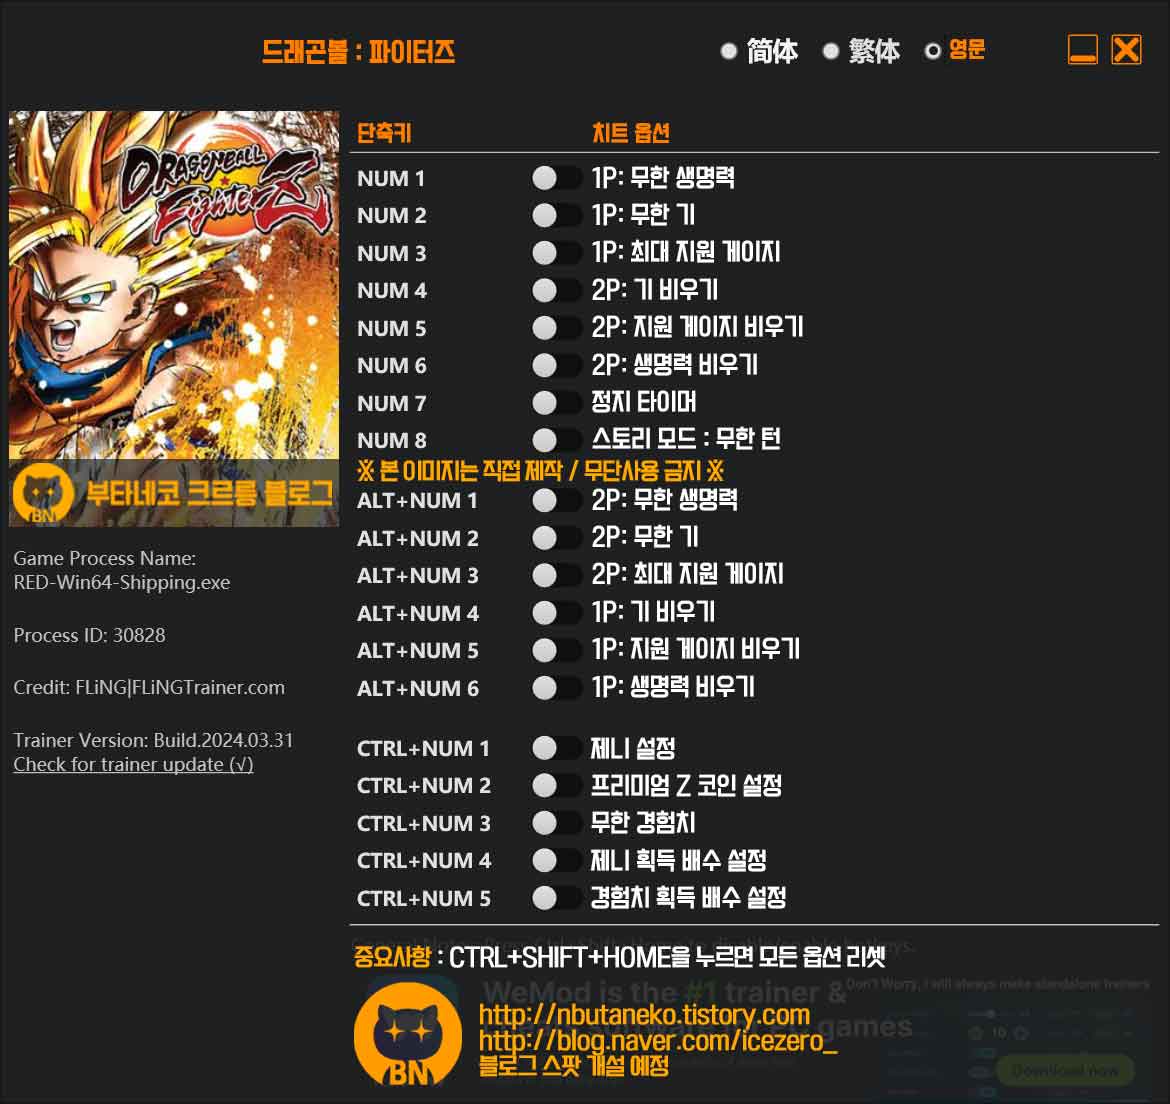
Task: Click the NUM 1 hotkey label
Action: pos(391,179)
